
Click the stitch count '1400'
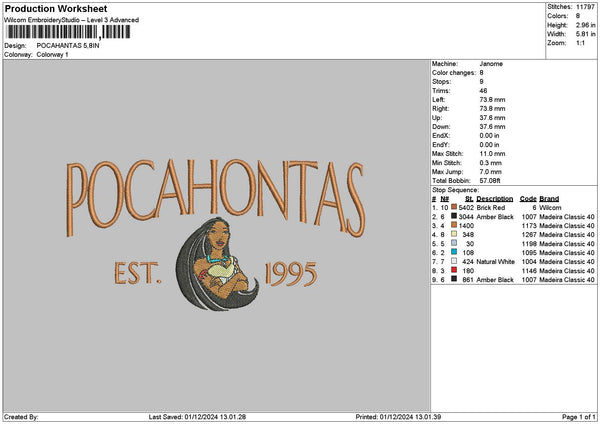tap(466, 225)
